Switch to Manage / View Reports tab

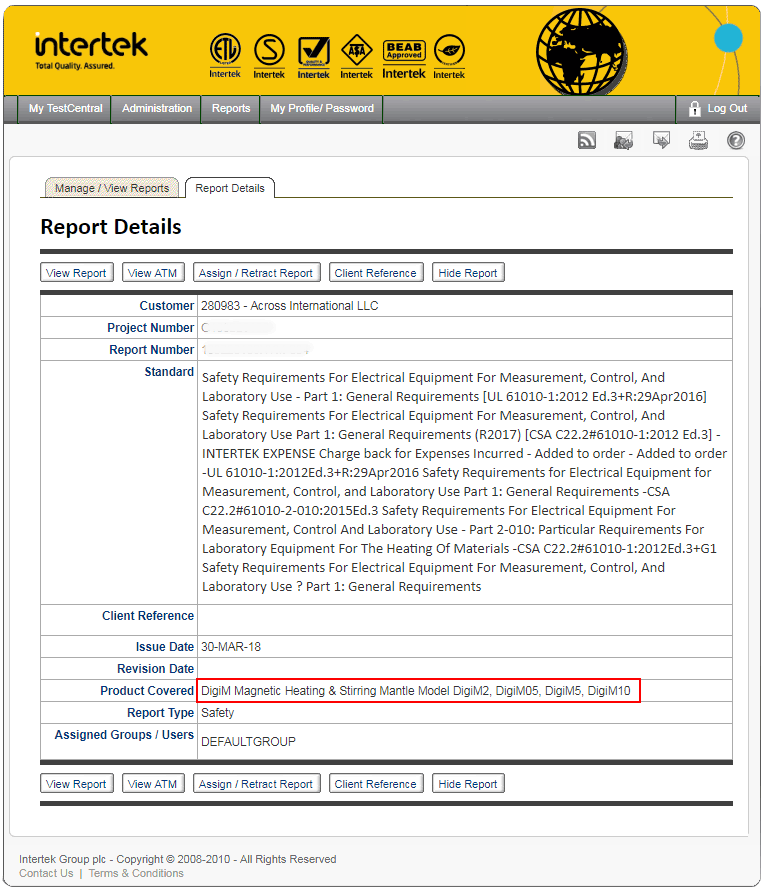pos(112,188)
